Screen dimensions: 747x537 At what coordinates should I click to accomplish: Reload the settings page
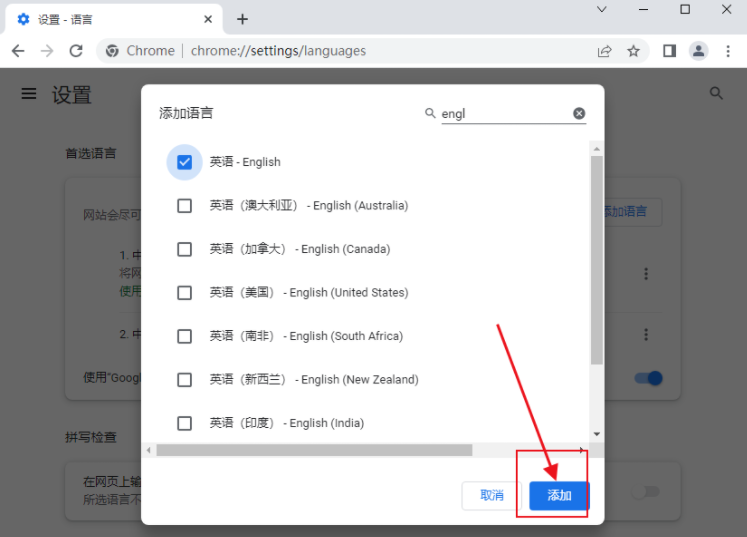coord(76,51)
